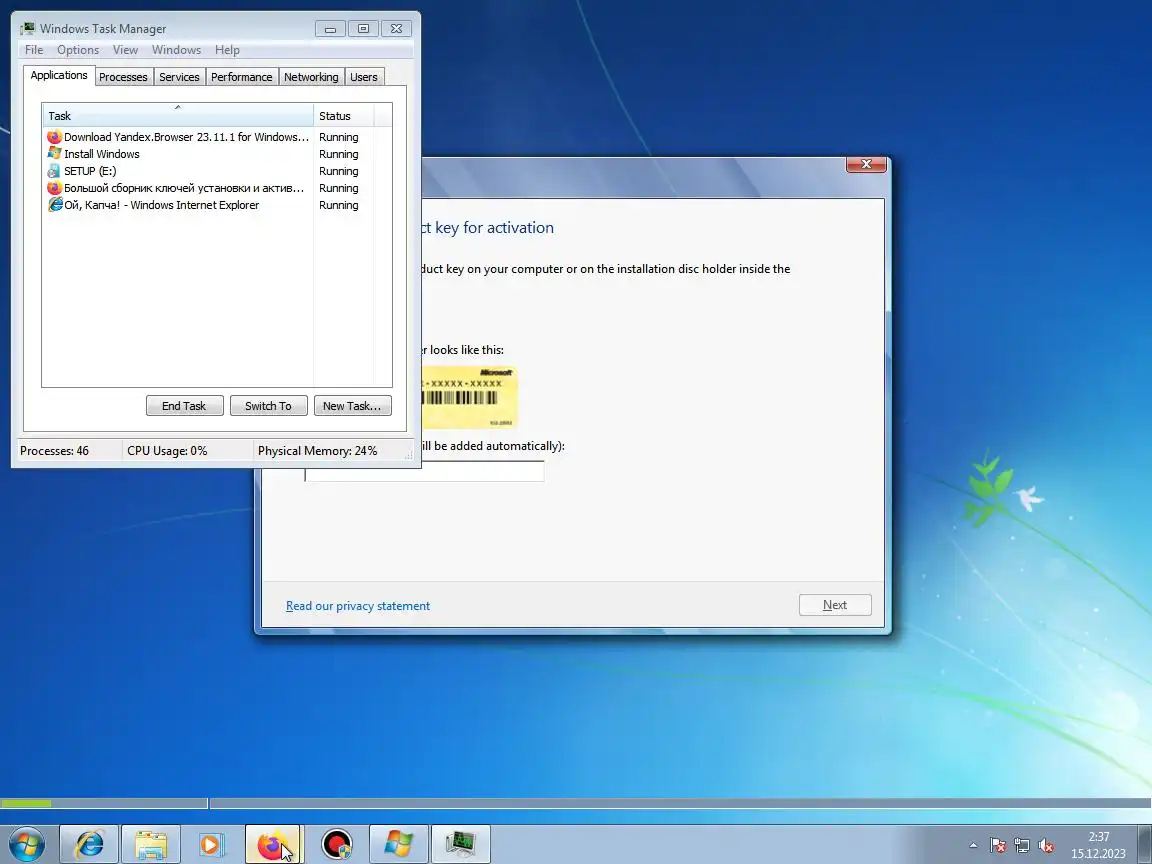1152x864 pixels.
Task: Show hidden tray icons arrow
Action: [973, 845]
